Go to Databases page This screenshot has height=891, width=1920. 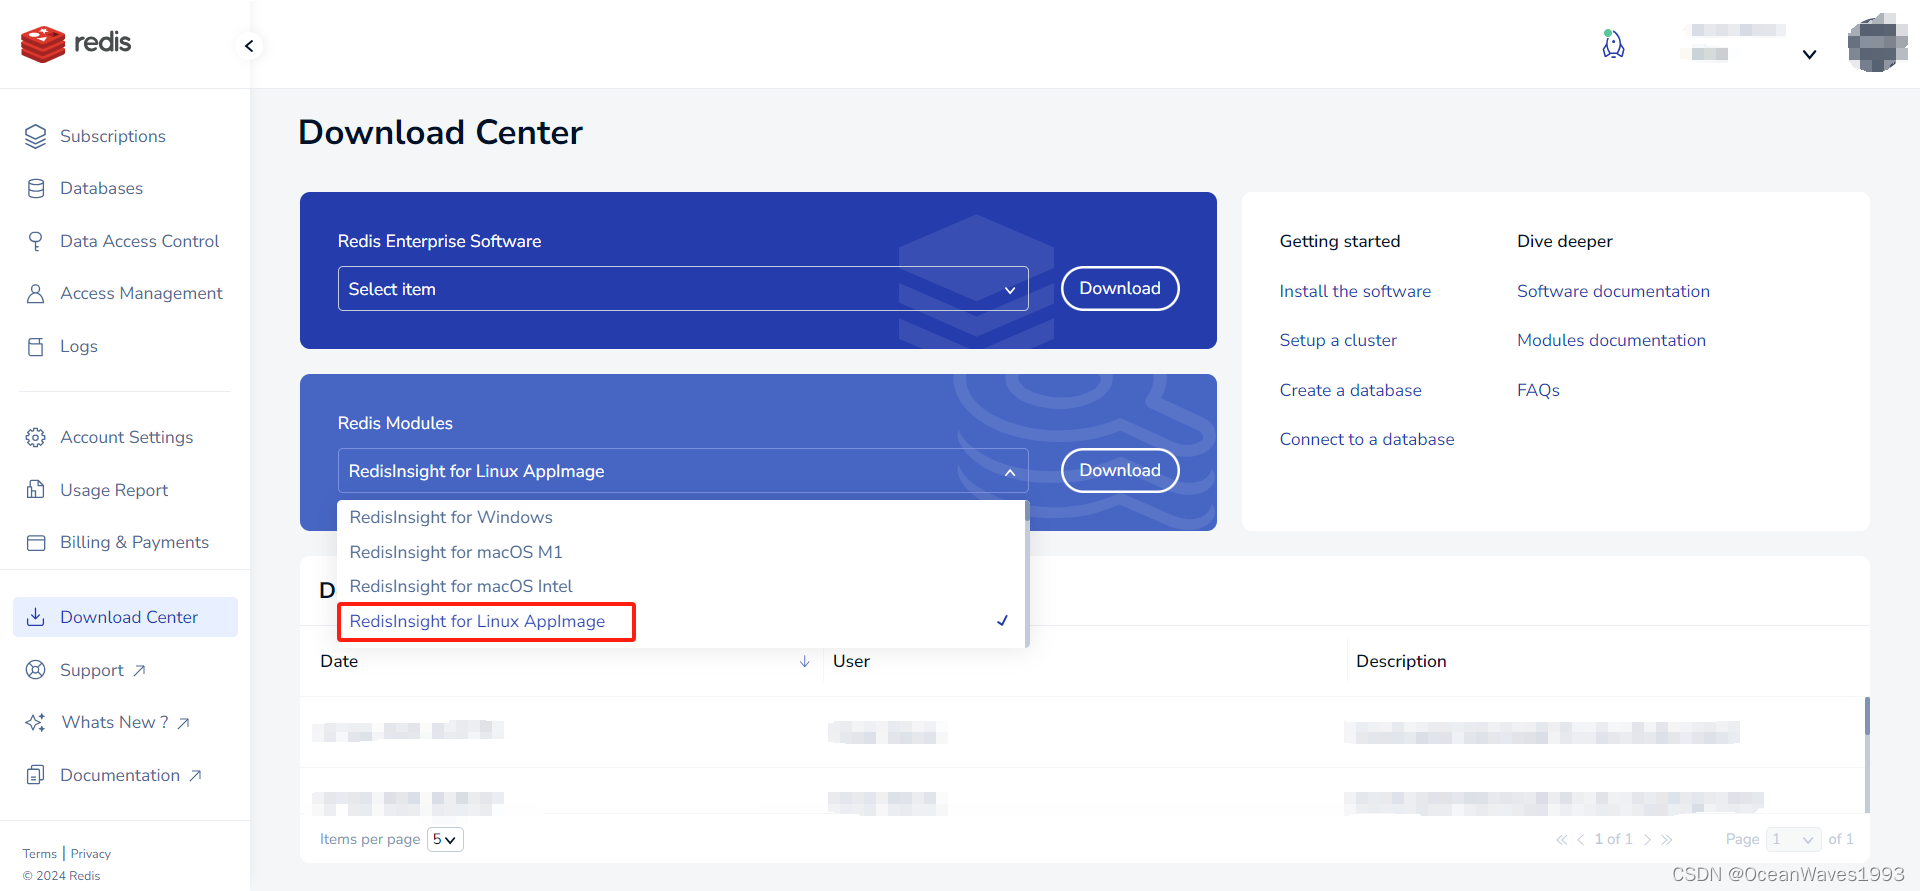(x=101, y=188)
